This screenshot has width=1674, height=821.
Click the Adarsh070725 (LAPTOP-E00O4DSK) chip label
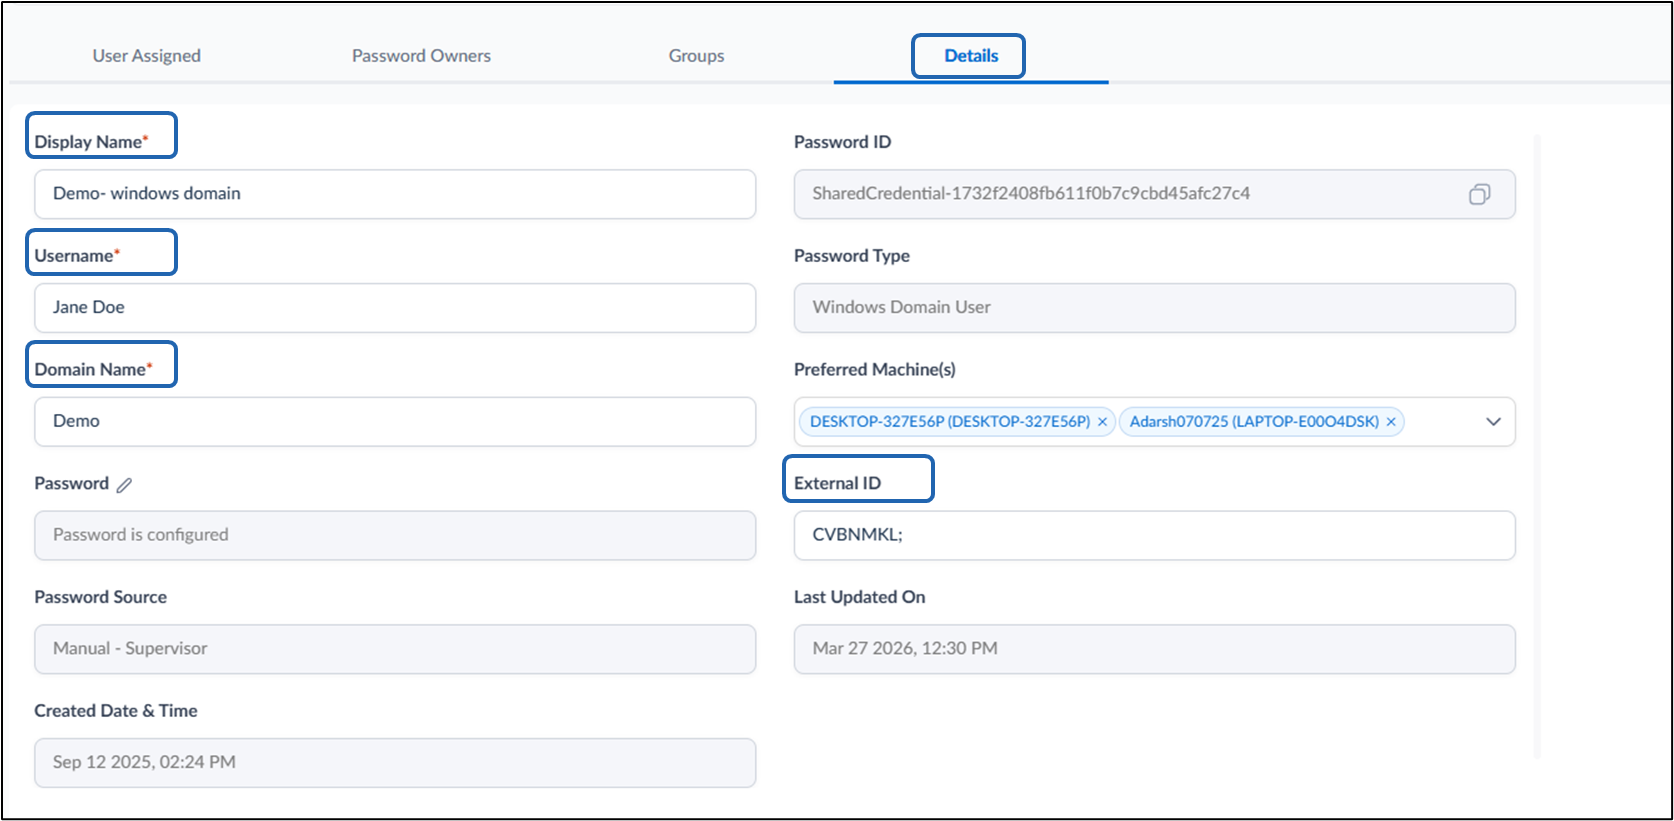click(x=1254, y=422)
